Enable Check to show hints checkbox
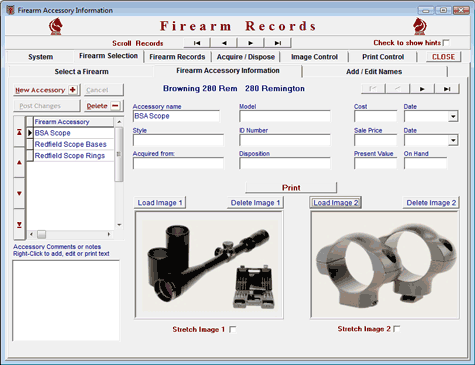Viewport: 475px width, 365px height. (x=446, y=43)
